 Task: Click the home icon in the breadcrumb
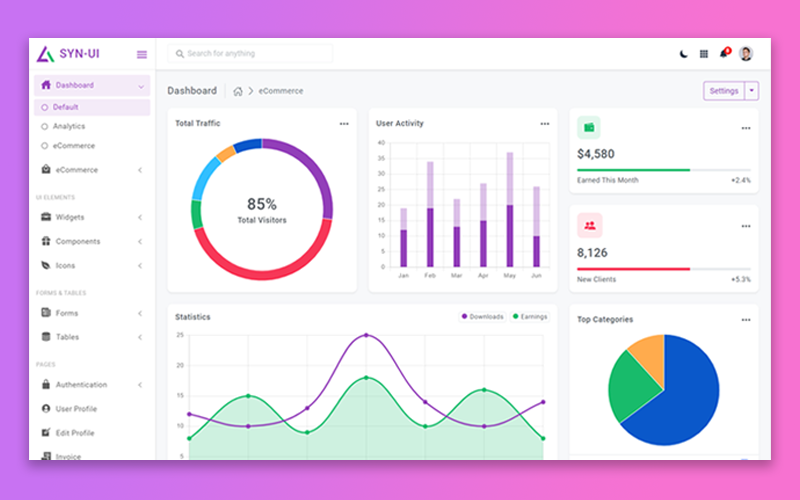click(x=238, y=91)
